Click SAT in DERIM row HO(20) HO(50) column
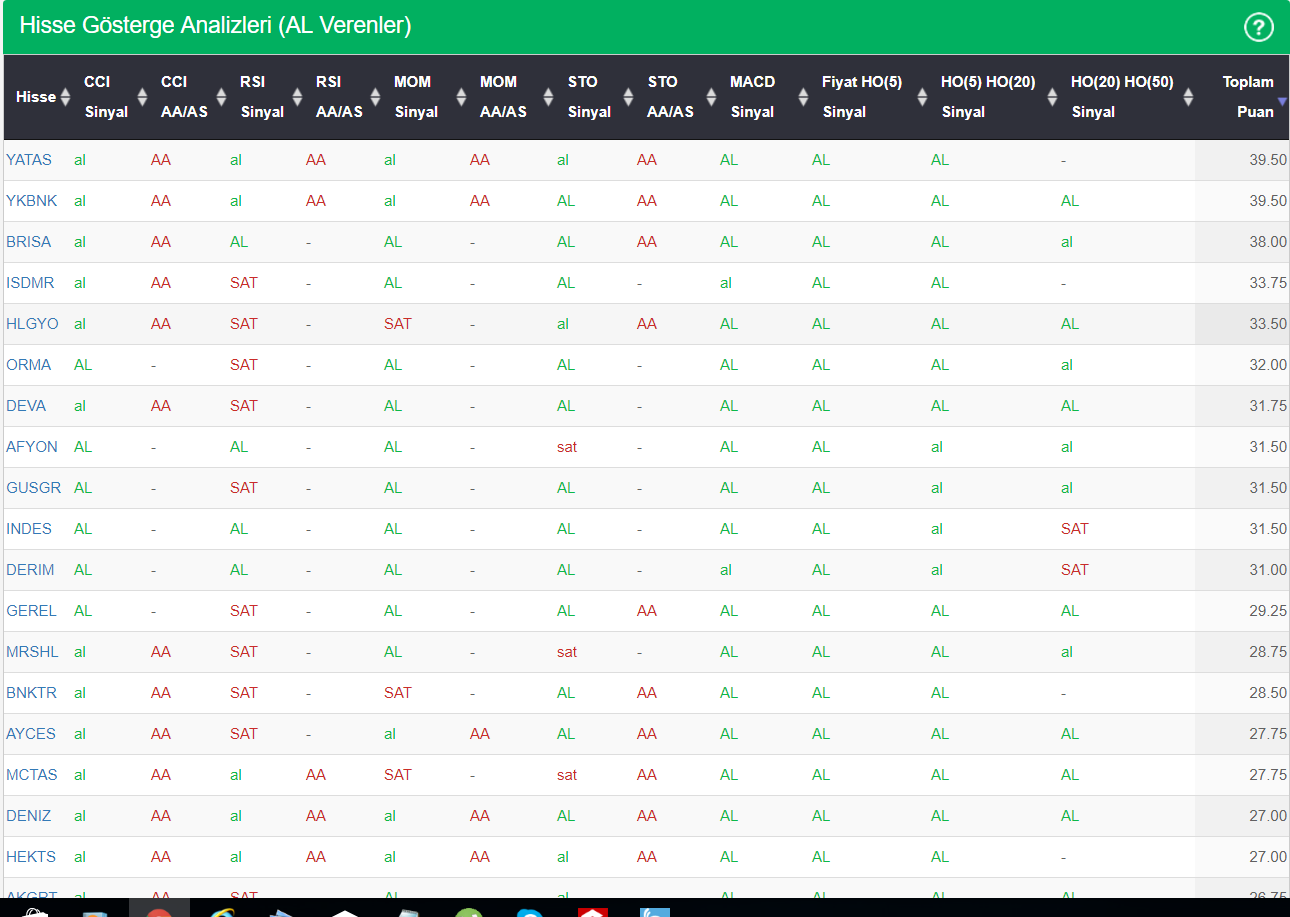 point(1075,570)
